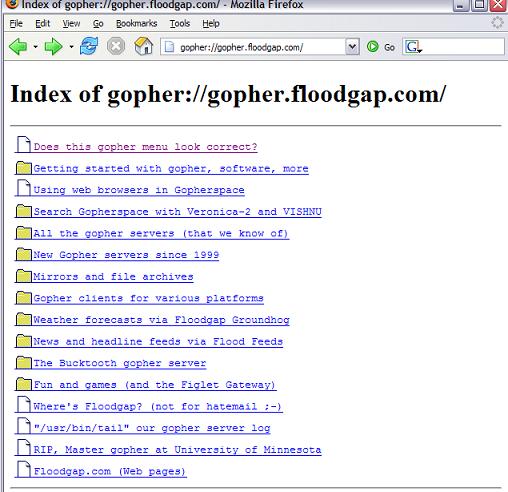Image resolution: width=508 pixels, height=492 pixels.
Task: Click document icon beside 'Does this gopher menu'
Action: click(x=24, y=144)
